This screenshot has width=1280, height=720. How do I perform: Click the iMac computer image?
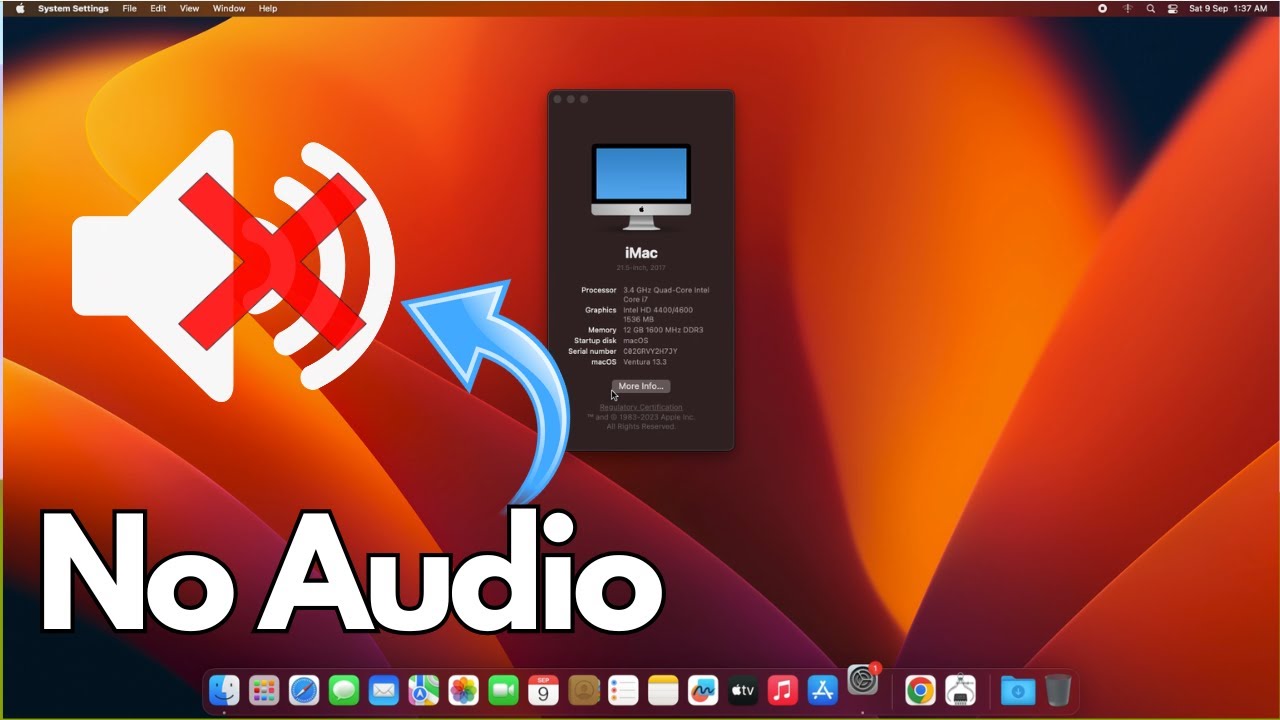point(641,187)
